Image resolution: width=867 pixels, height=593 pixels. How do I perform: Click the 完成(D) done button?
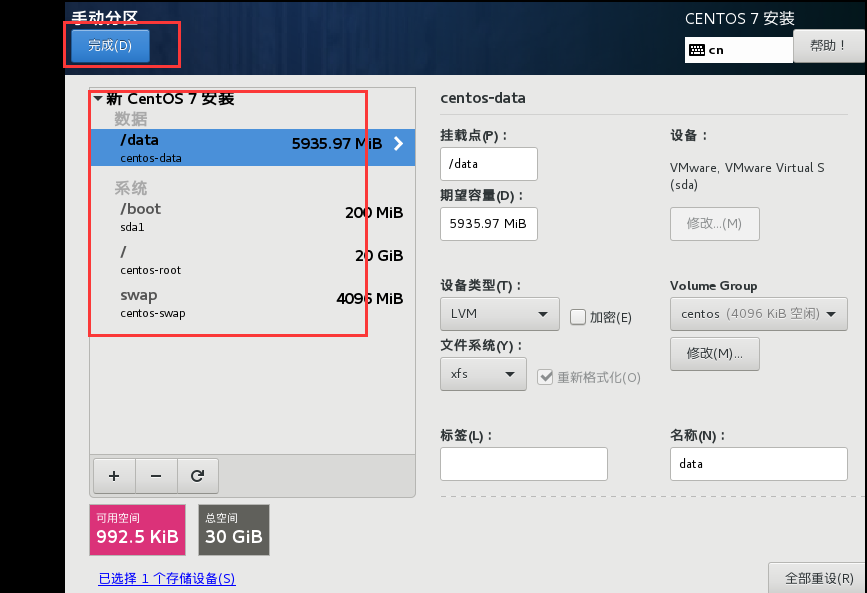(110, 45)
